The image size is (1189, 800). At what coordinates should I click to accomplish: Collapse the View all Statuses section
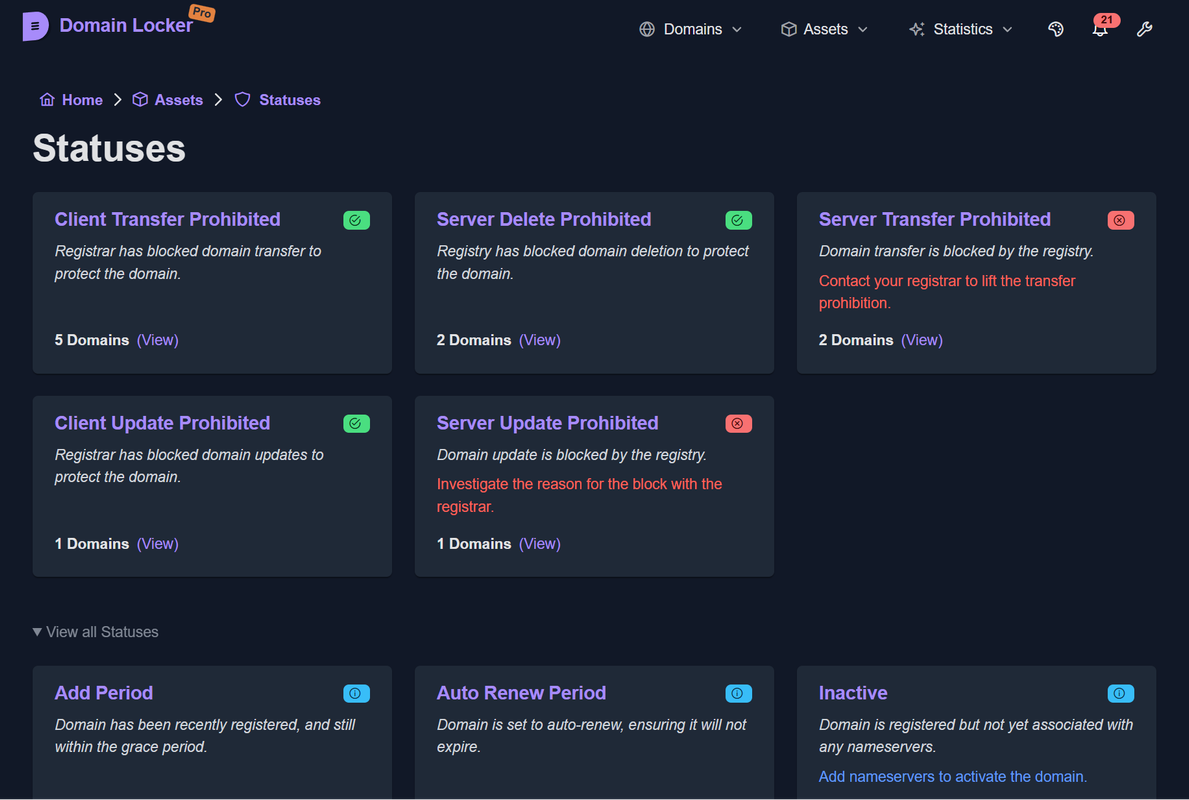click(96, 632)
